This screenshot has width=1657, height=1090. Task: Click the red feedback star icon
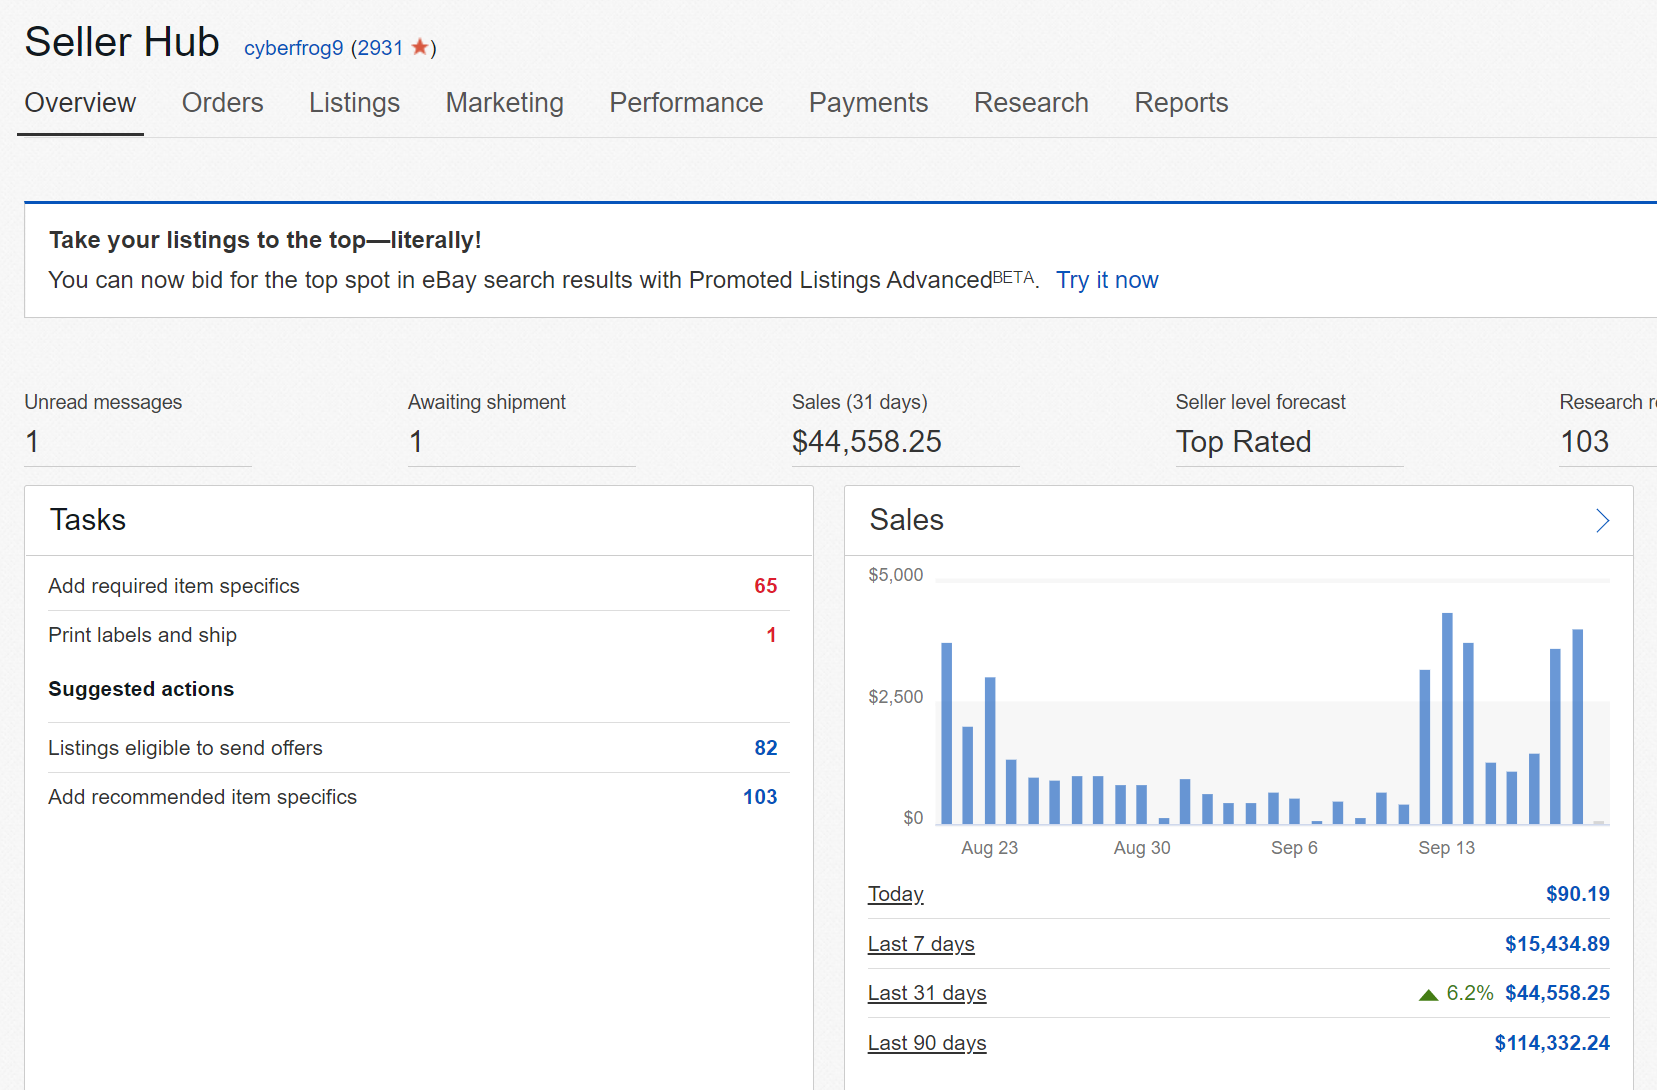pyautogui.click(x=420, y=47)
